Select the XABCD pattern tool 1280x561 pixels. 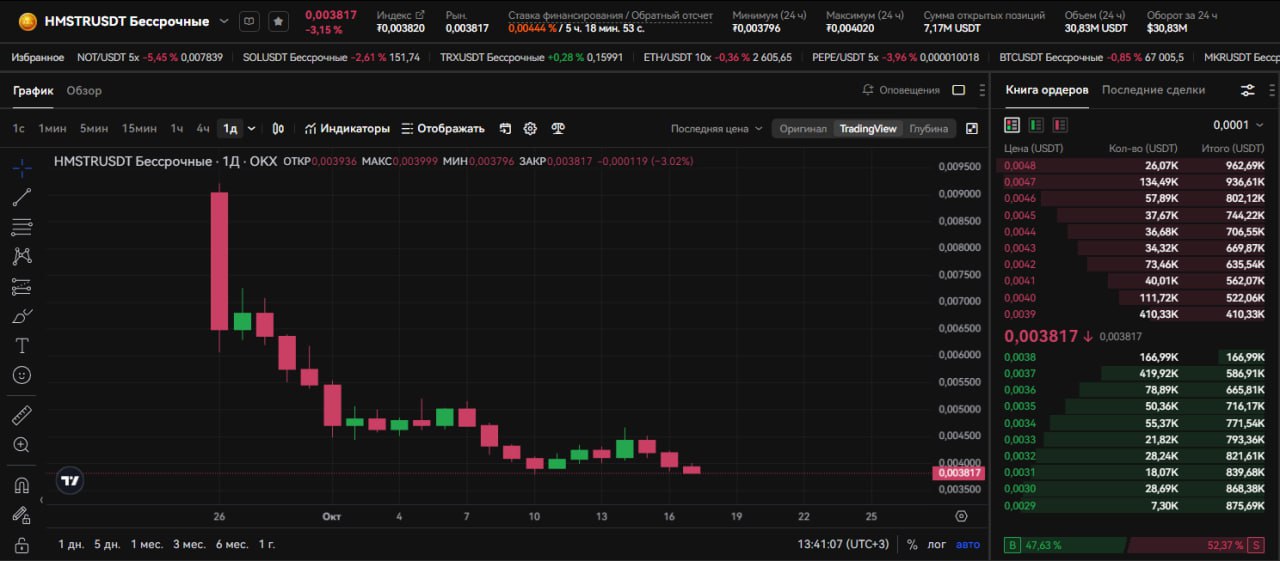click(21, 257)
